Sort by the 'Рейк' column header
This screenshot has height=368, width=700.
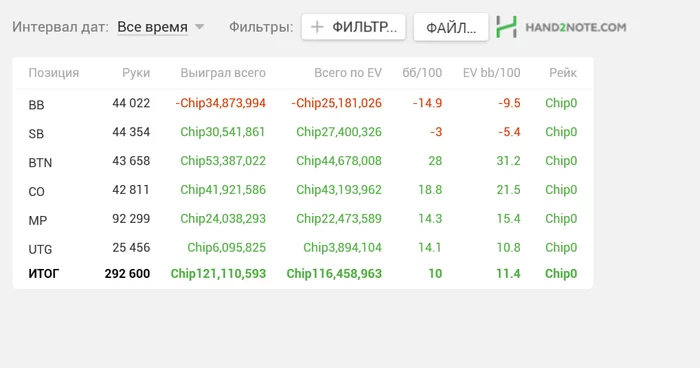[x=563, y=73]
